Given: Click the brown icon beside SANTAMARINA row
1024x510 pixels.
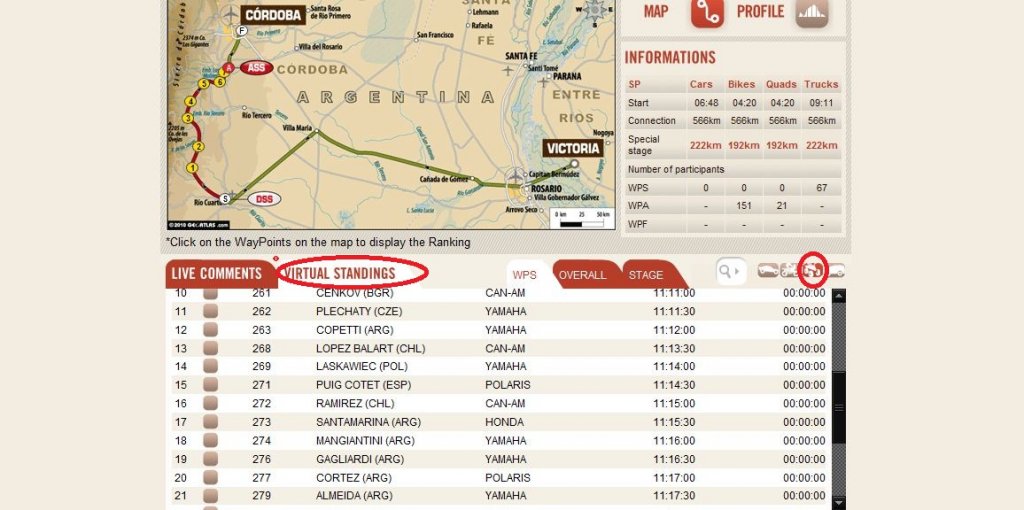Looking at the screenshot, I should coord(210,422).
